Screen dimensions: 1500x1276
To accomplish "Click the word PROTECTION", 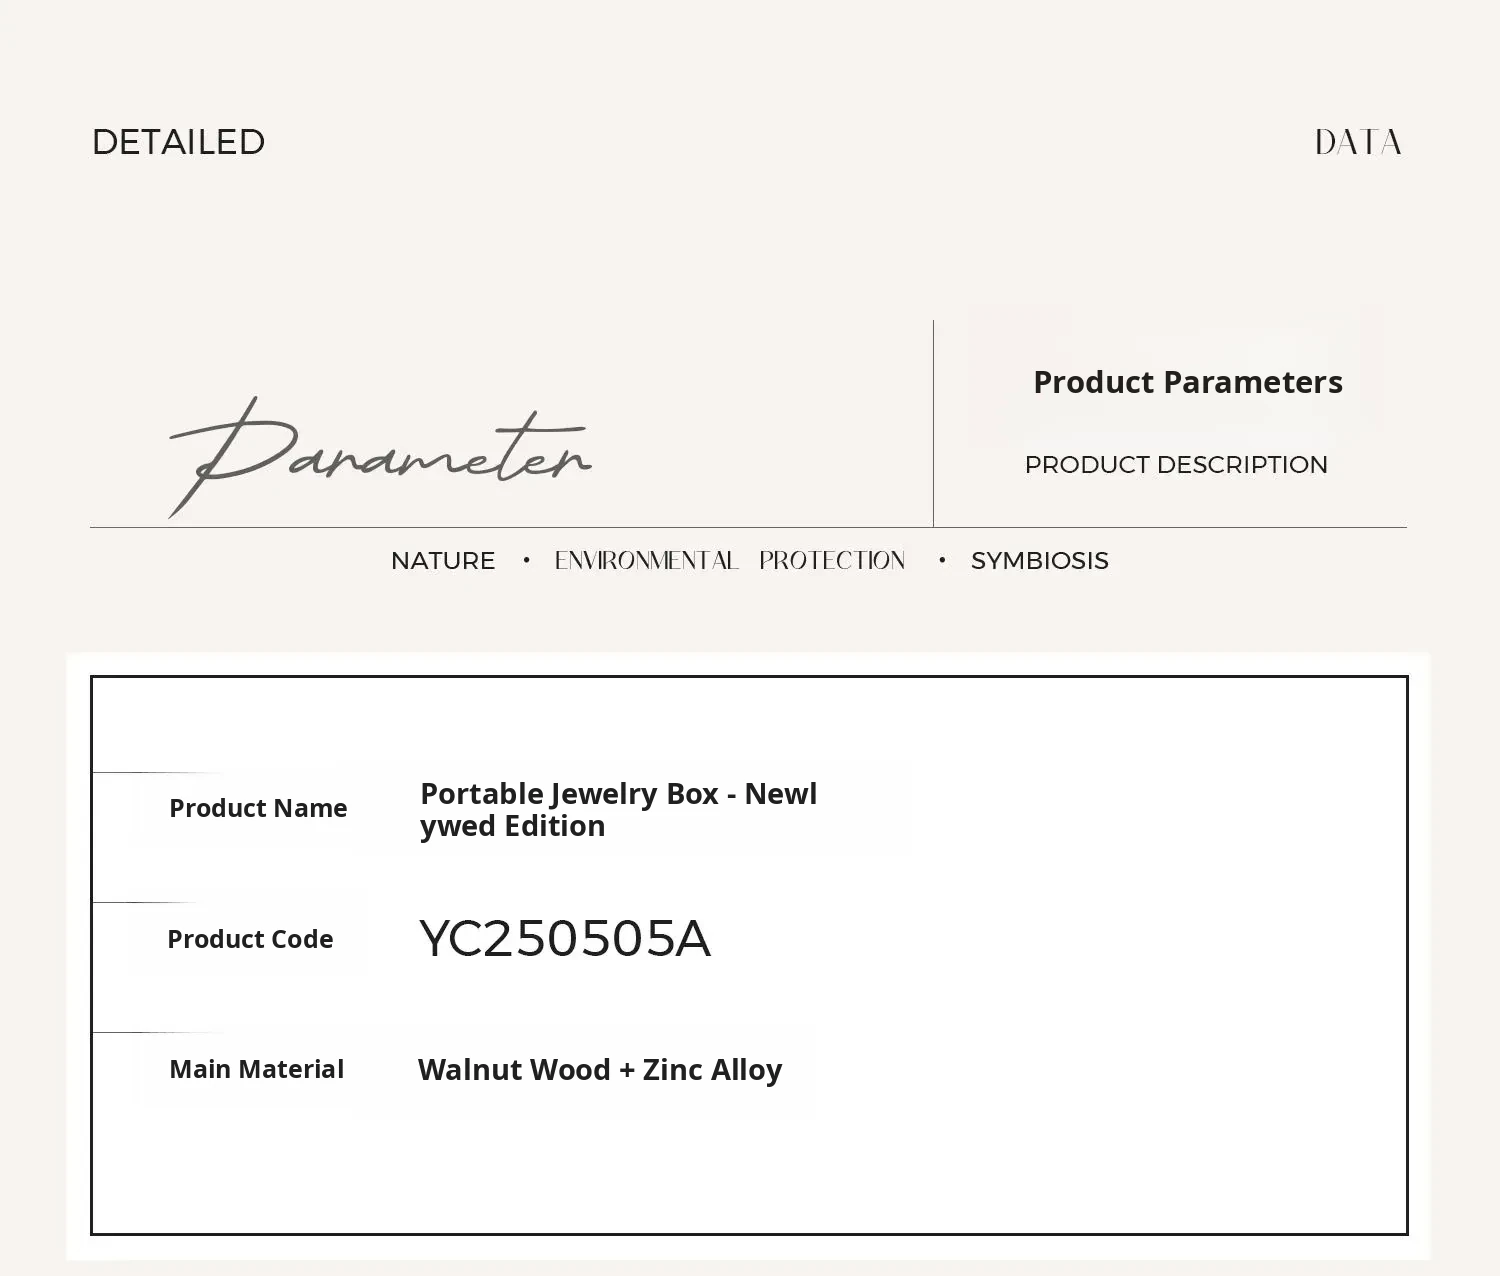I will 832,561.
